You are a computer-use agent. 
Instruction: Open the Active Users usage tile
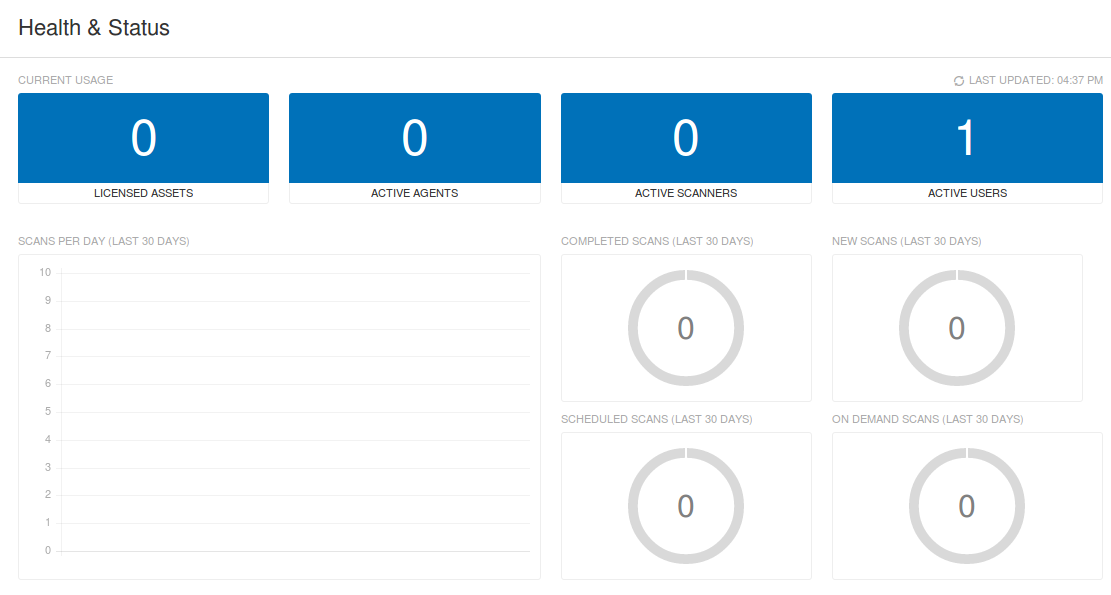(967, 148)
